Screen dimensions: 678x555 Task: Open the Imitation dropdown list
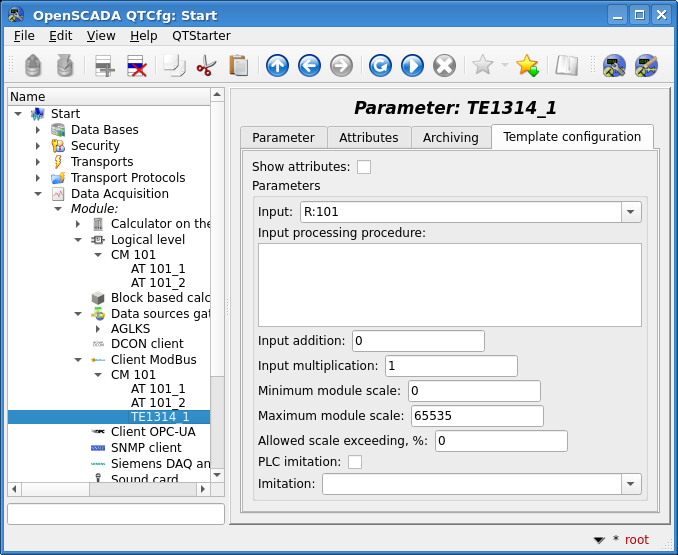[630, 484]
